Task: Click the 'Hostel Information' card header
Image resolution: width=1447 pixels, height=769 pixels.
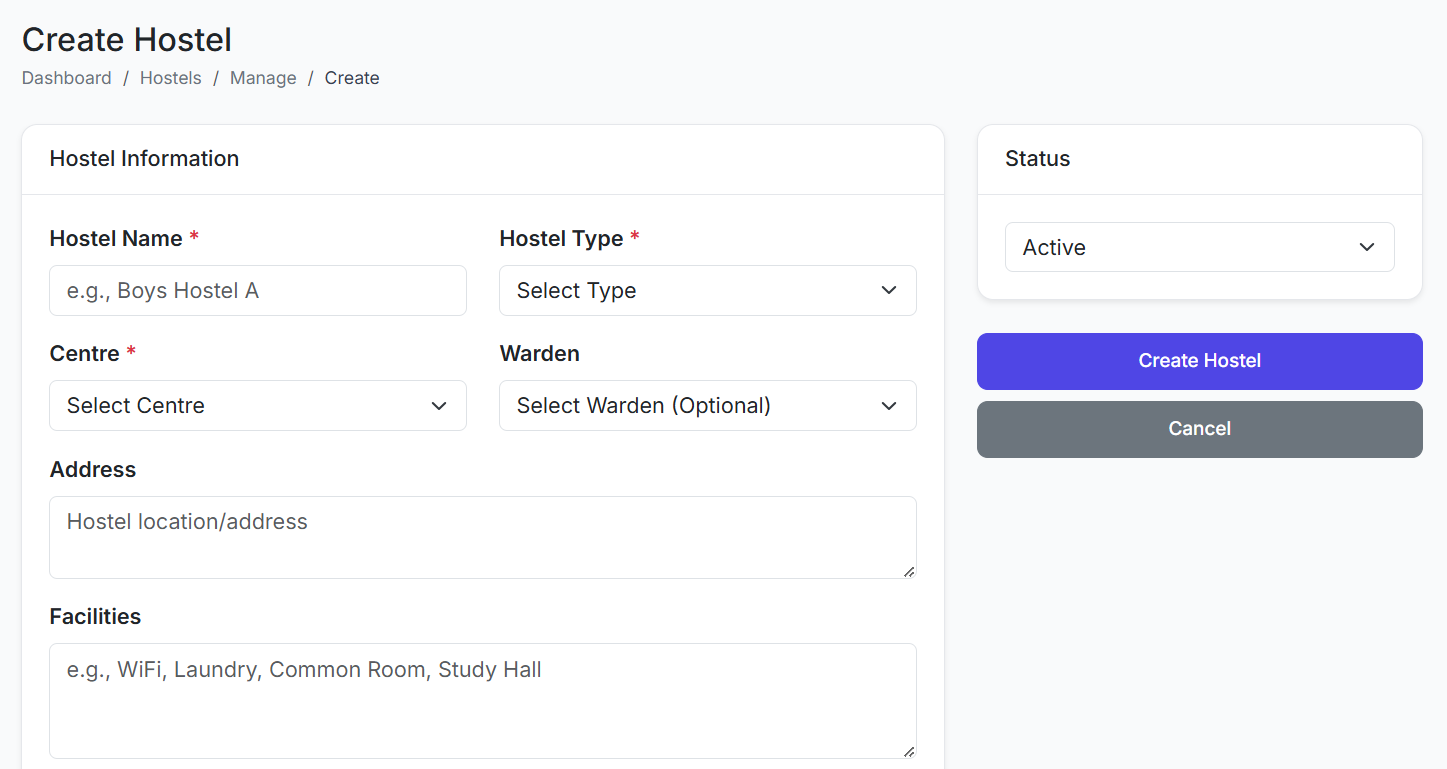Action: point(144,159)
